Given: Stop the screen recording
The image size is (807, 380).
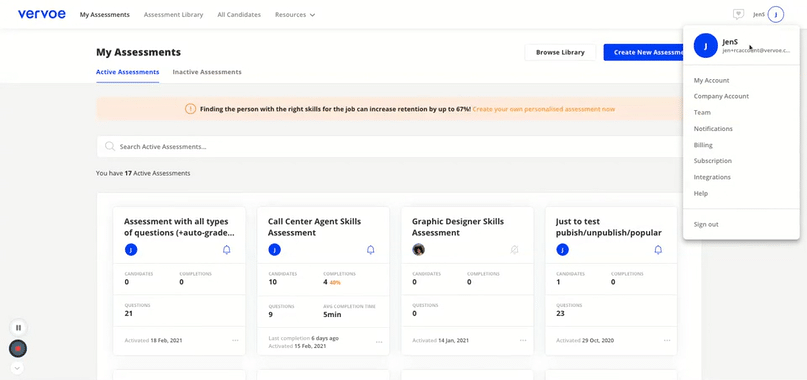Looking at the screenshot, I should point(18,349).
